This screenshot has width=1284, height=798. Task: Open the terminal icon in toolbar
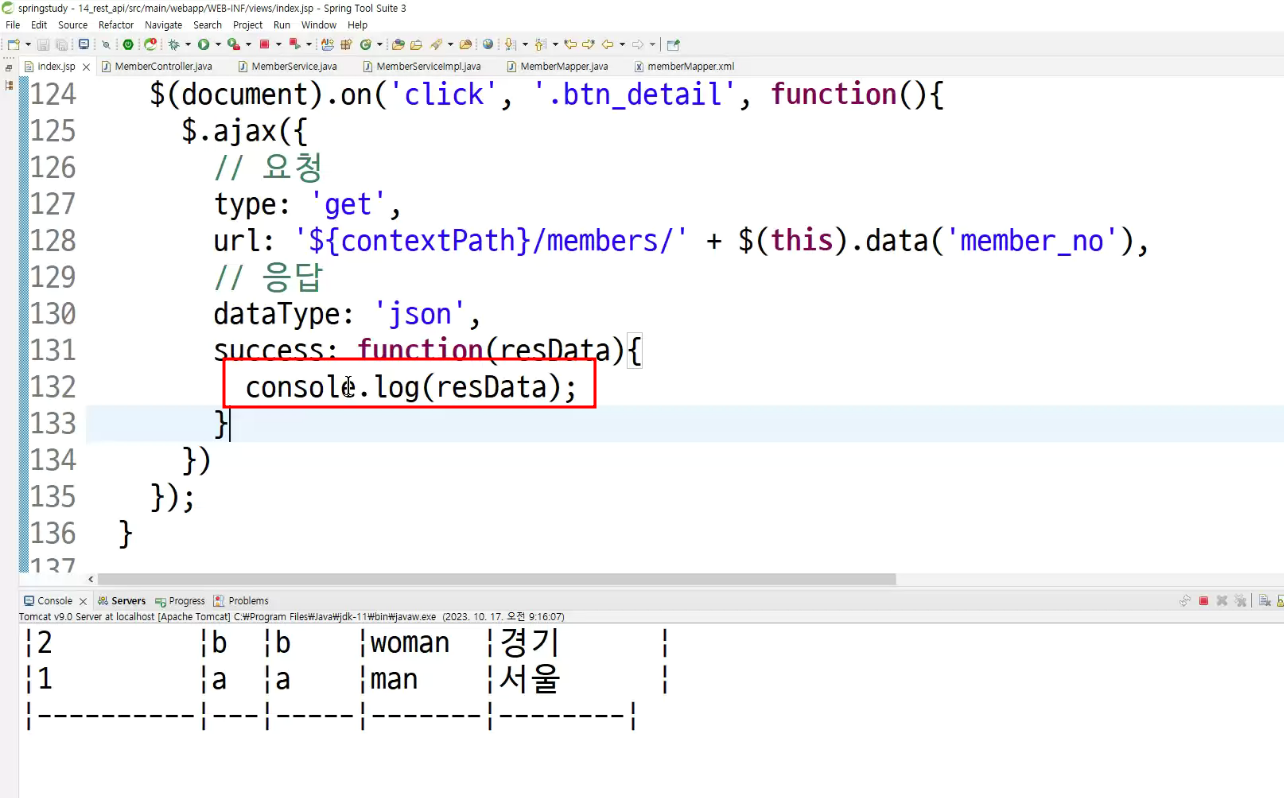tap(83, 44)
